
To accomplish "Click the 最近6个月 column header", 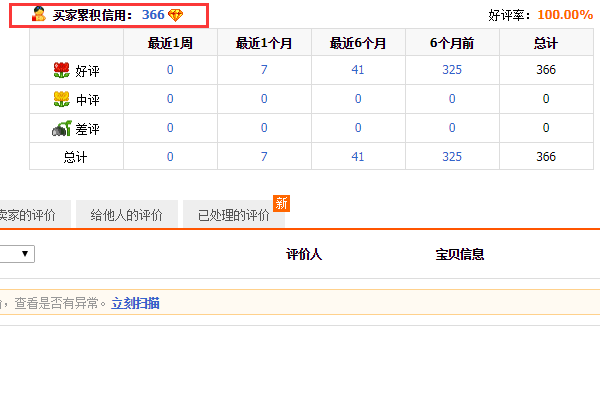I will [x=358, y=43].
